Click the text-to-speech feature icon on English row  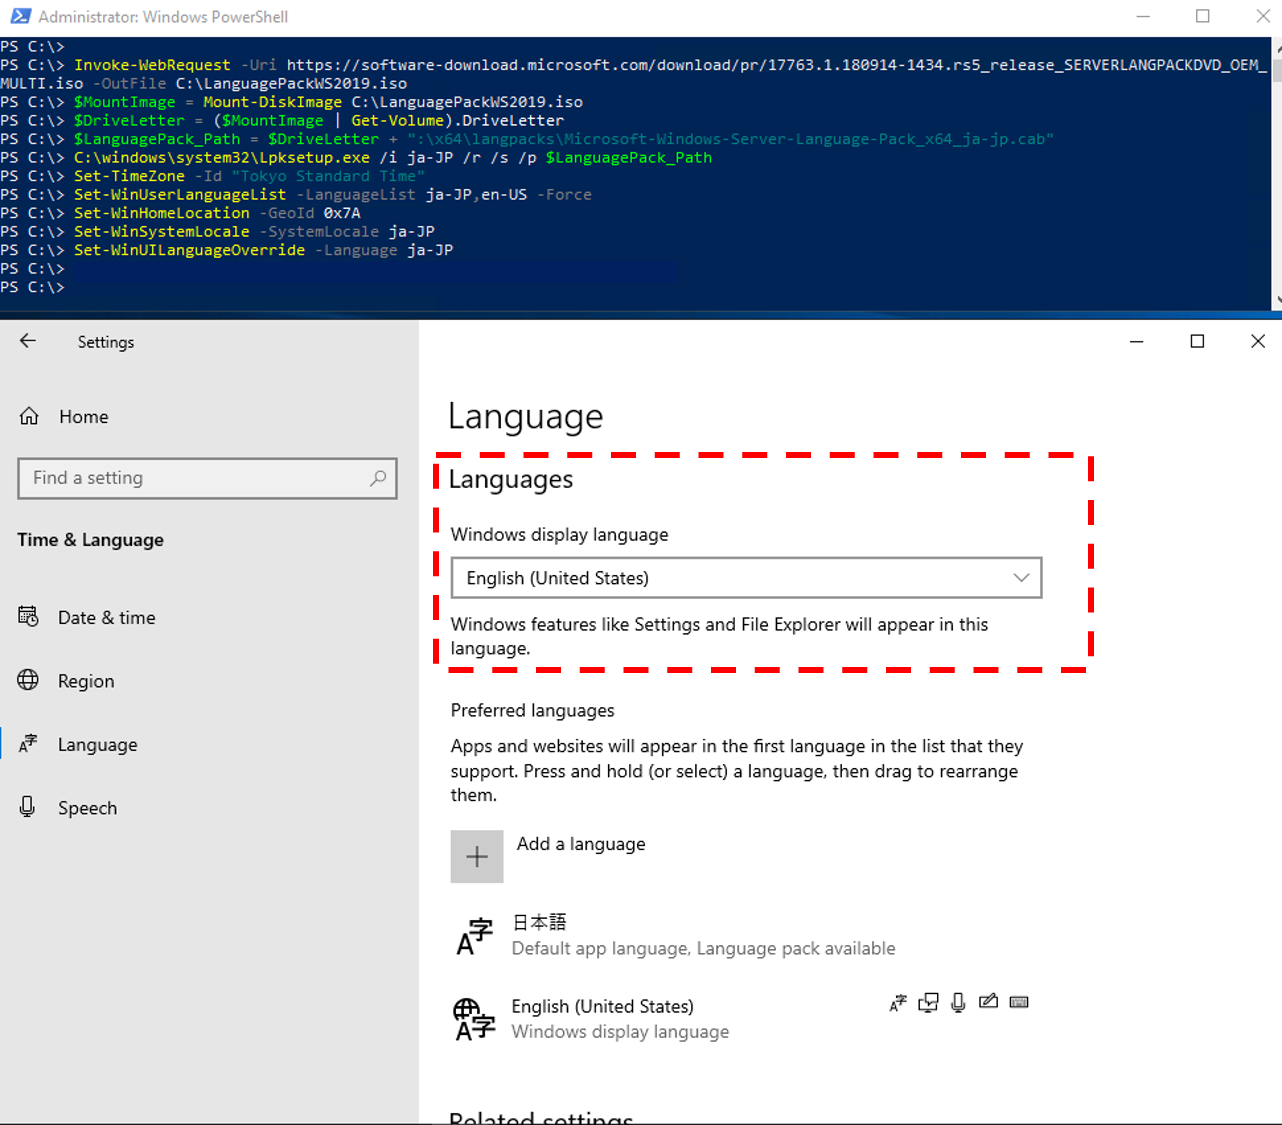928,1003
